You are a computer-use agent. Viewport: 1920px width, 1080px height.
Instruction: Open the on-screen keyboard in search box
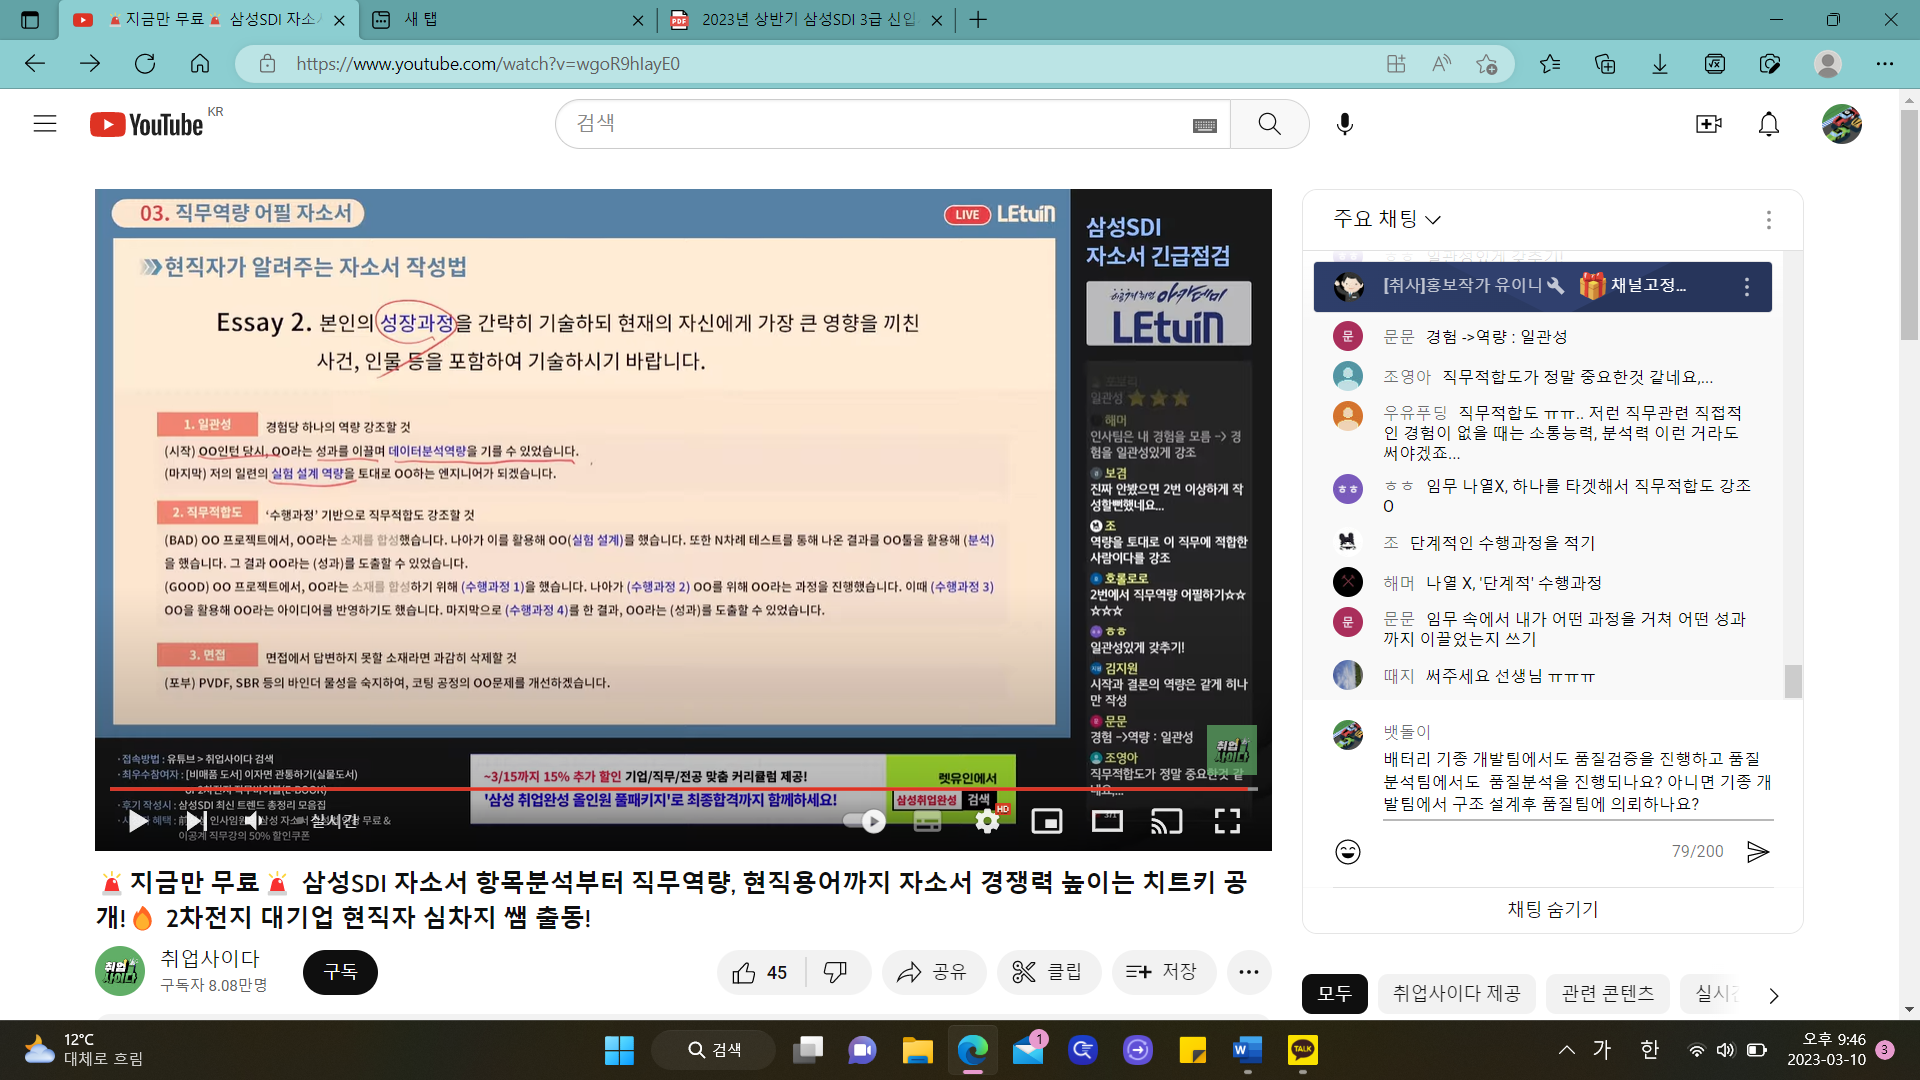tap(1204, 125)
